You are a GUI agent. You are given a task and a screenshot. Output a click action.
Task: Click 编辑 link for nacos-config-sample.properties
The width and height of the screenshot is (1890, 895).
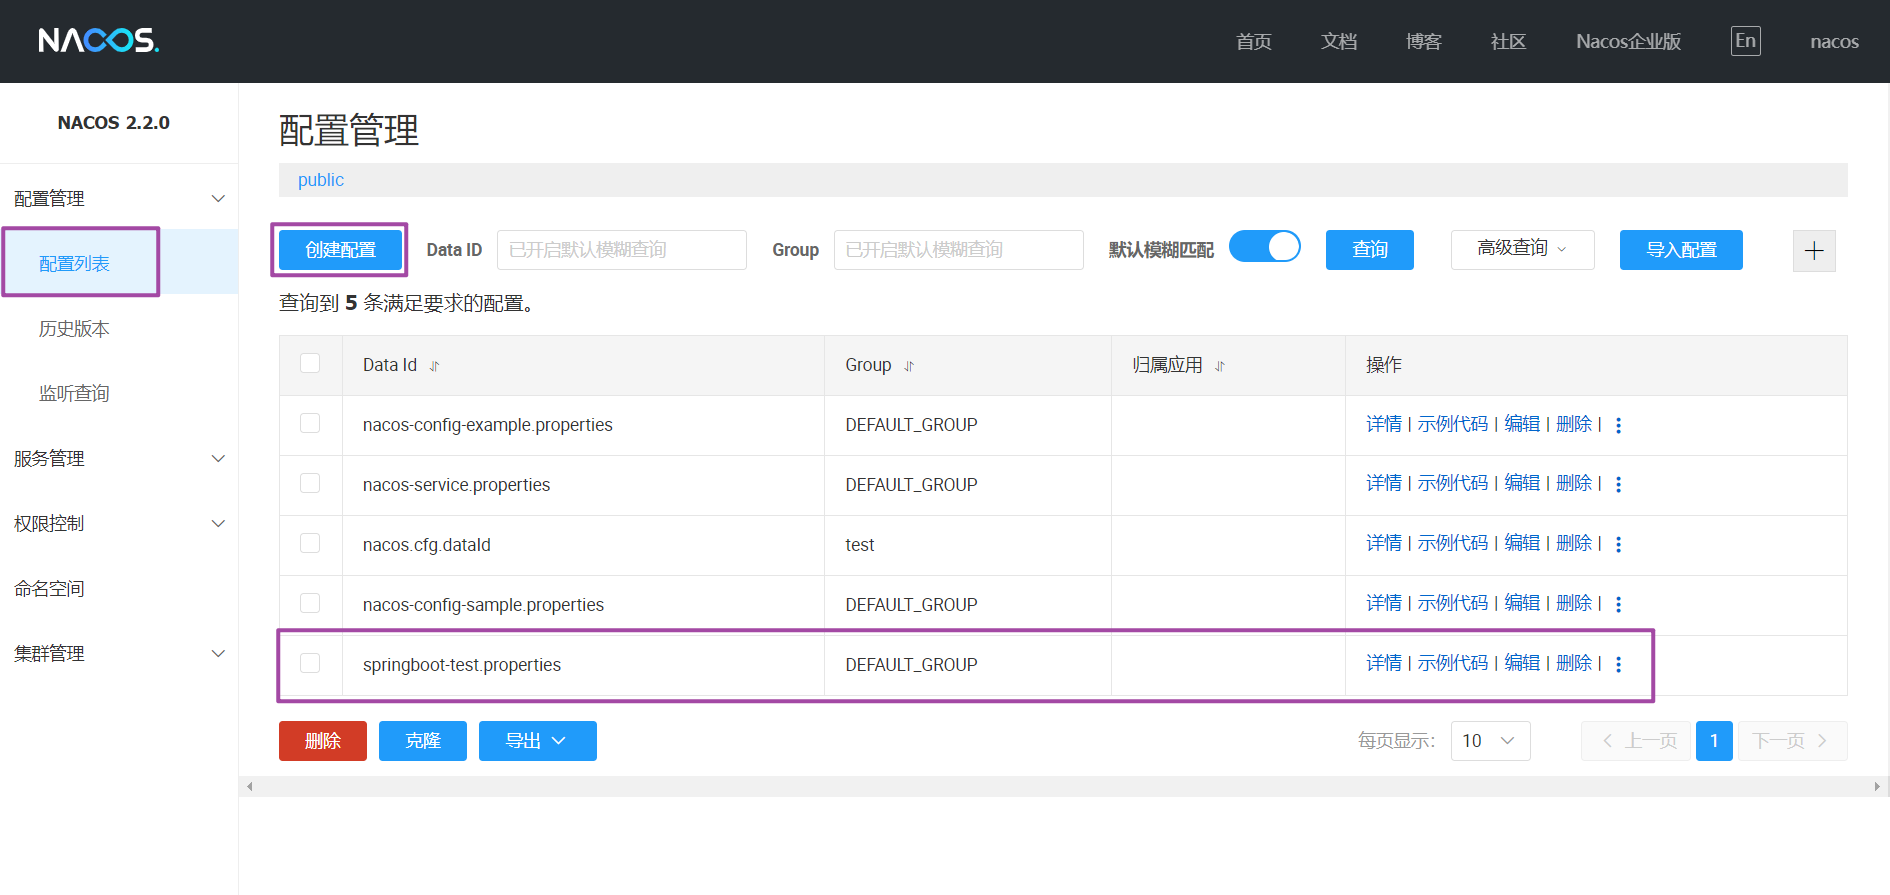[1522, 603]
